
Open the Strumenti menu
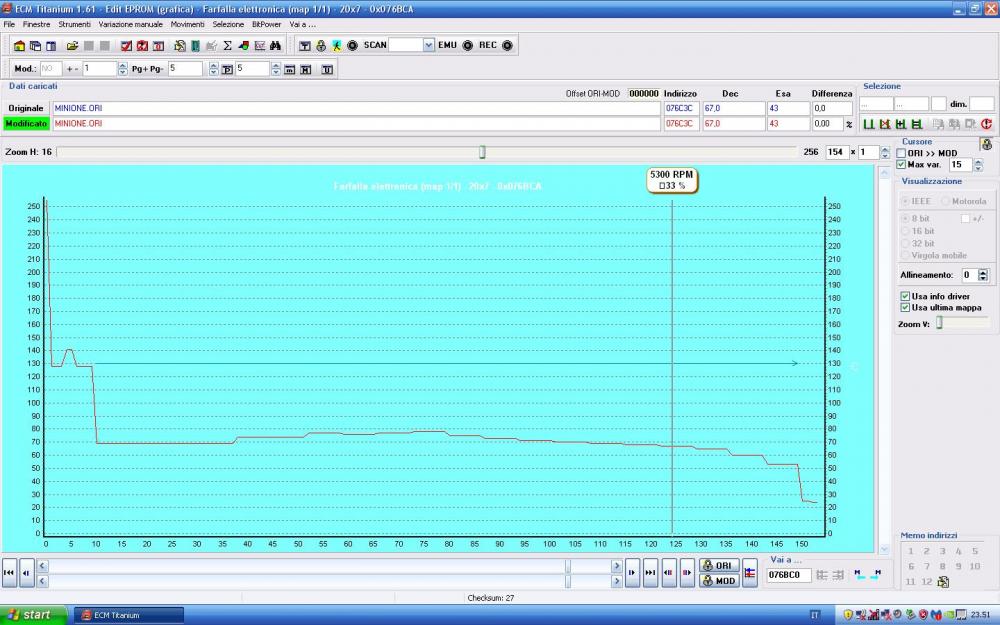pyautogui.click(x=74, y=23)
